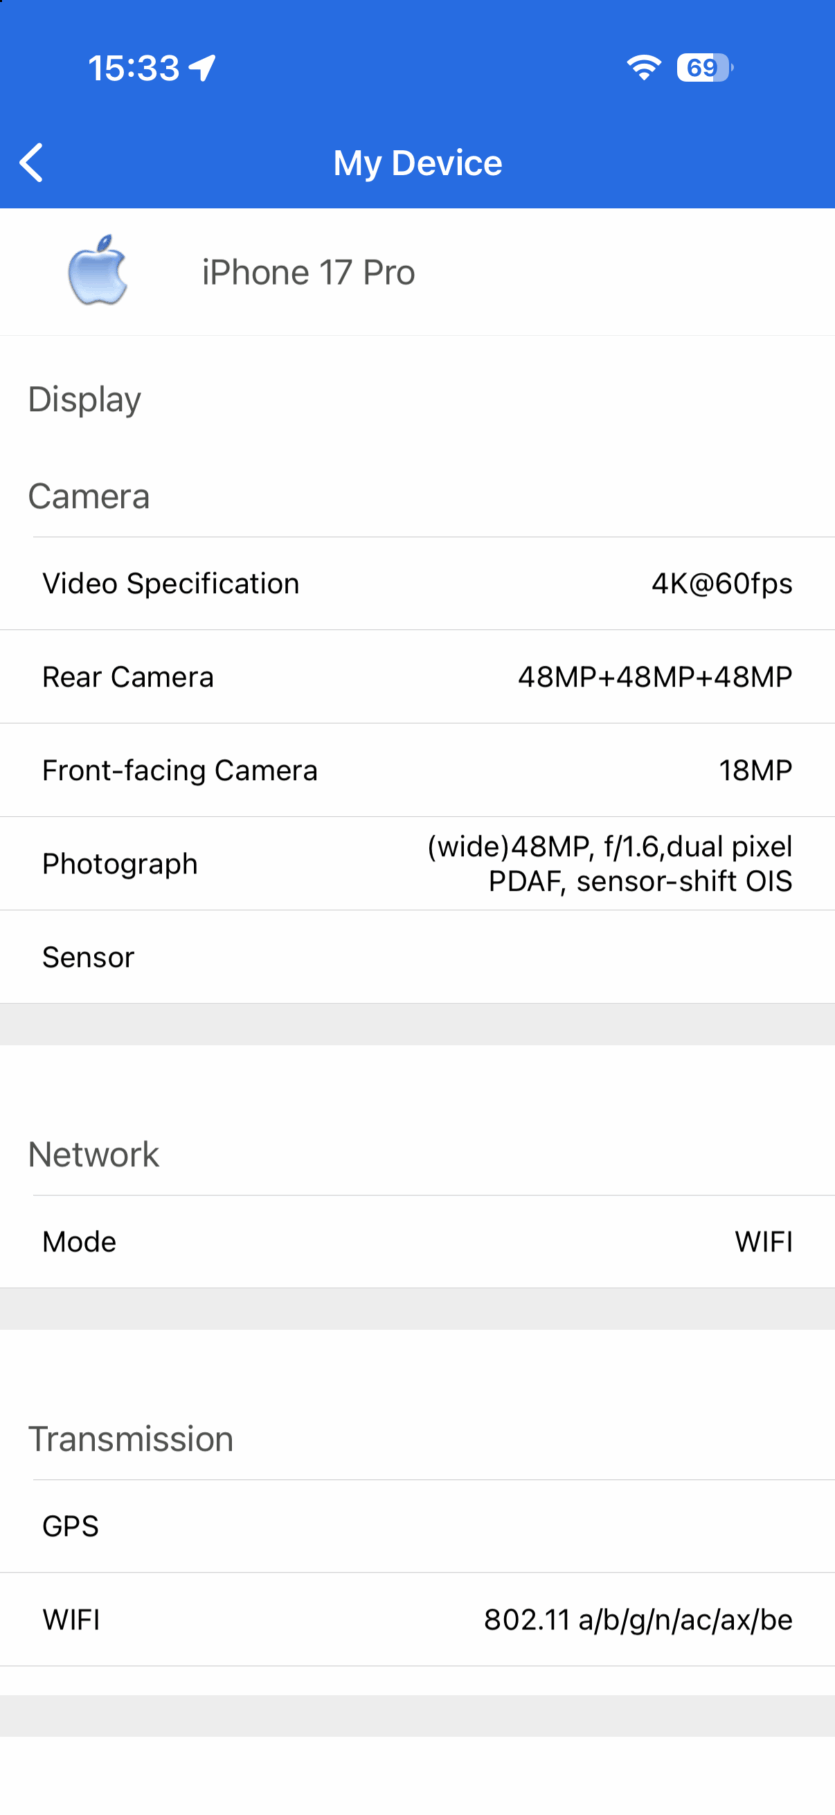Select the Rear Camera row

point(417,677)
